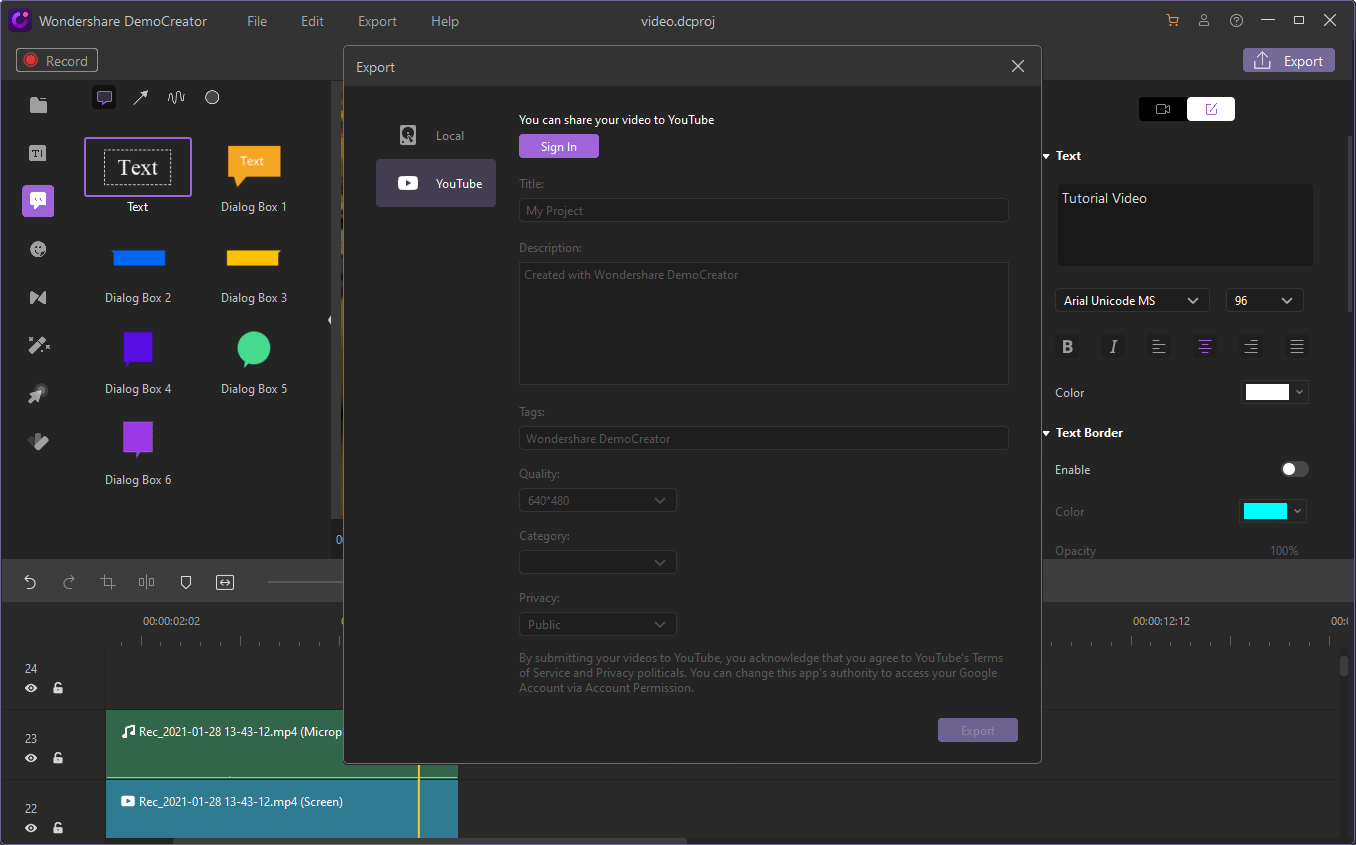
Task: Select the annotations panel icon in sidebar
Action: tap(38, 201)
